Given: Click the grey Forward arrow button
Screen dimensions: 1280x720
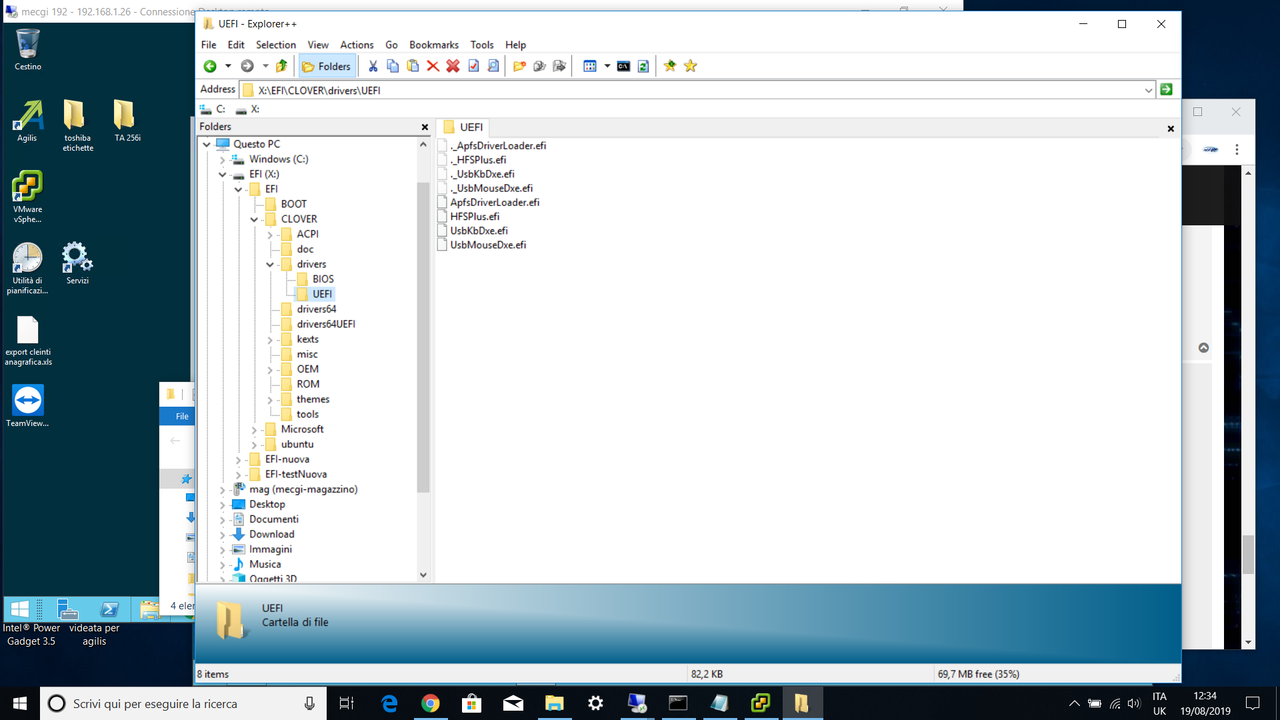Looking at the screenshot, I should [247, 66].
